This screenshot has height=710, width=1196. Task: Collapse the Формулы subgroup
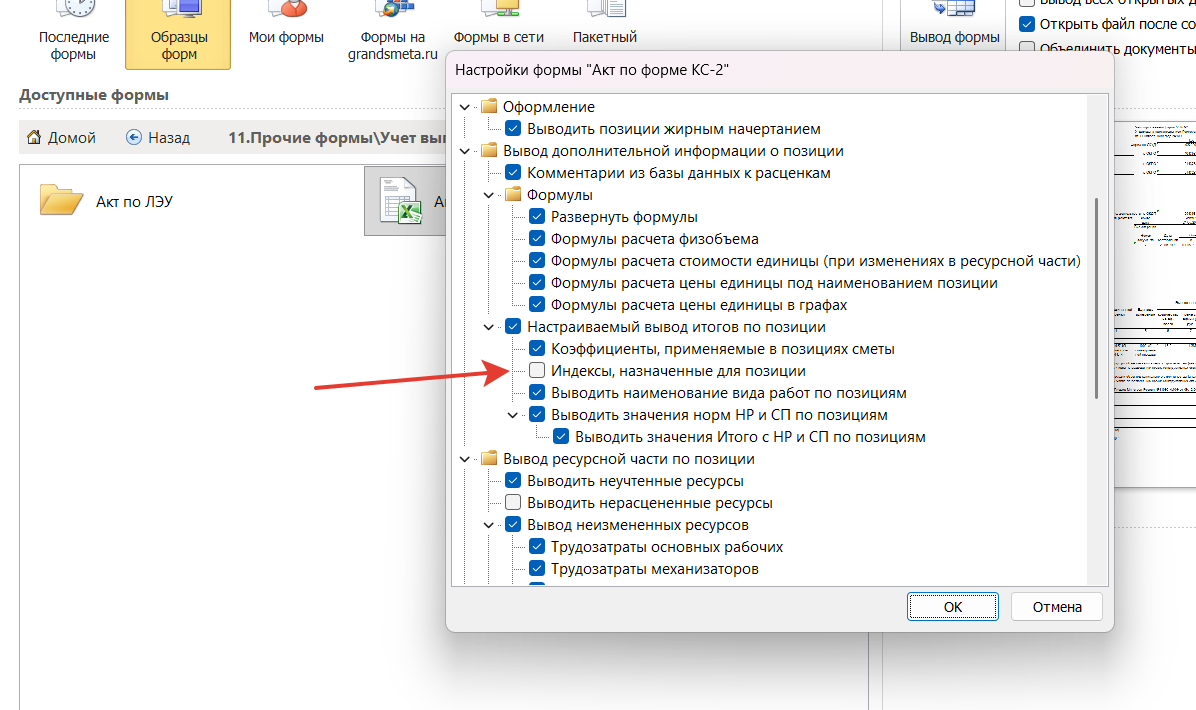tap(489, 195)
